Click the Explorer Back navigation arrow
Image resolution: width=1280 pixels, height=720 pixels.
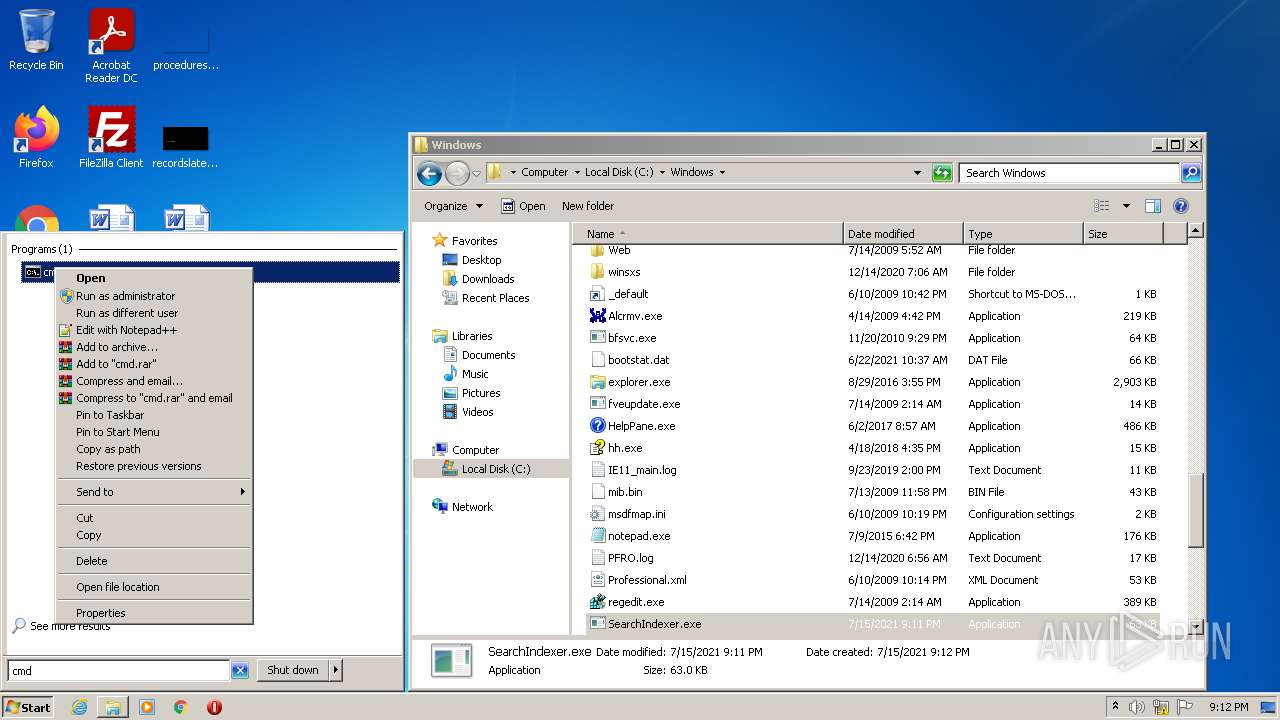429,173
